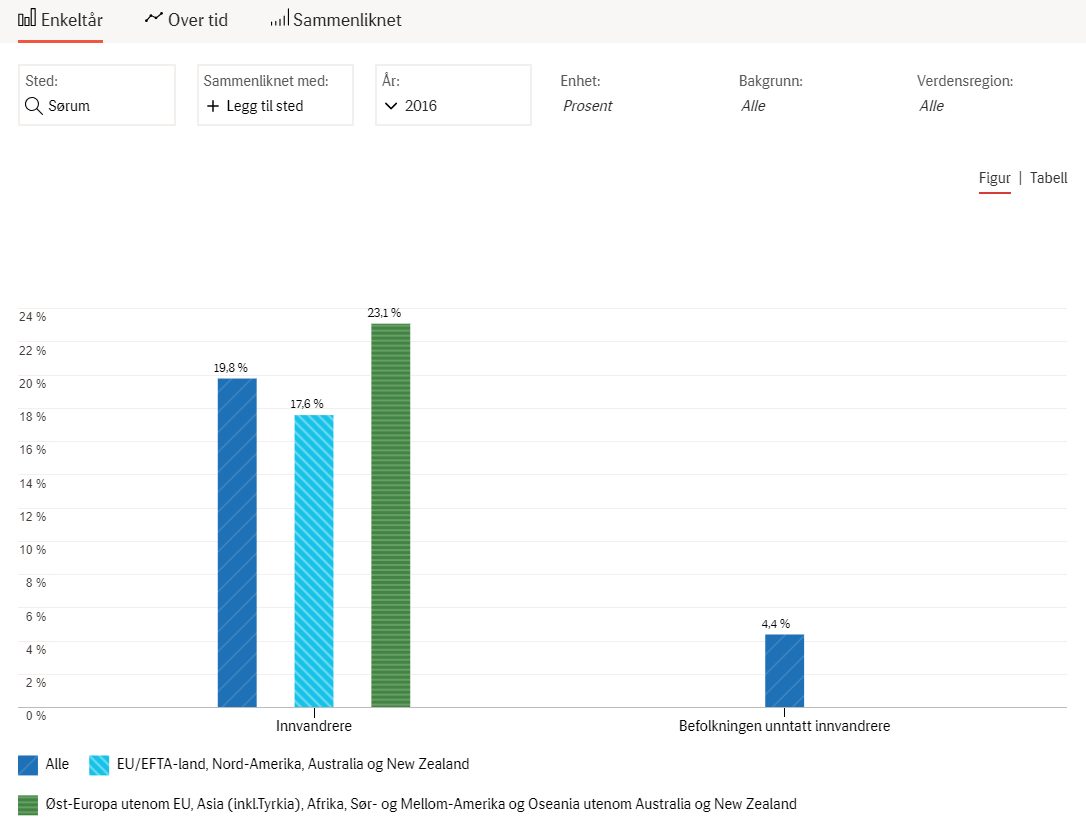This screenshot has height=834, width=1086.
Task: Open the Sammenliknet med selector
Action: point(276,95)
